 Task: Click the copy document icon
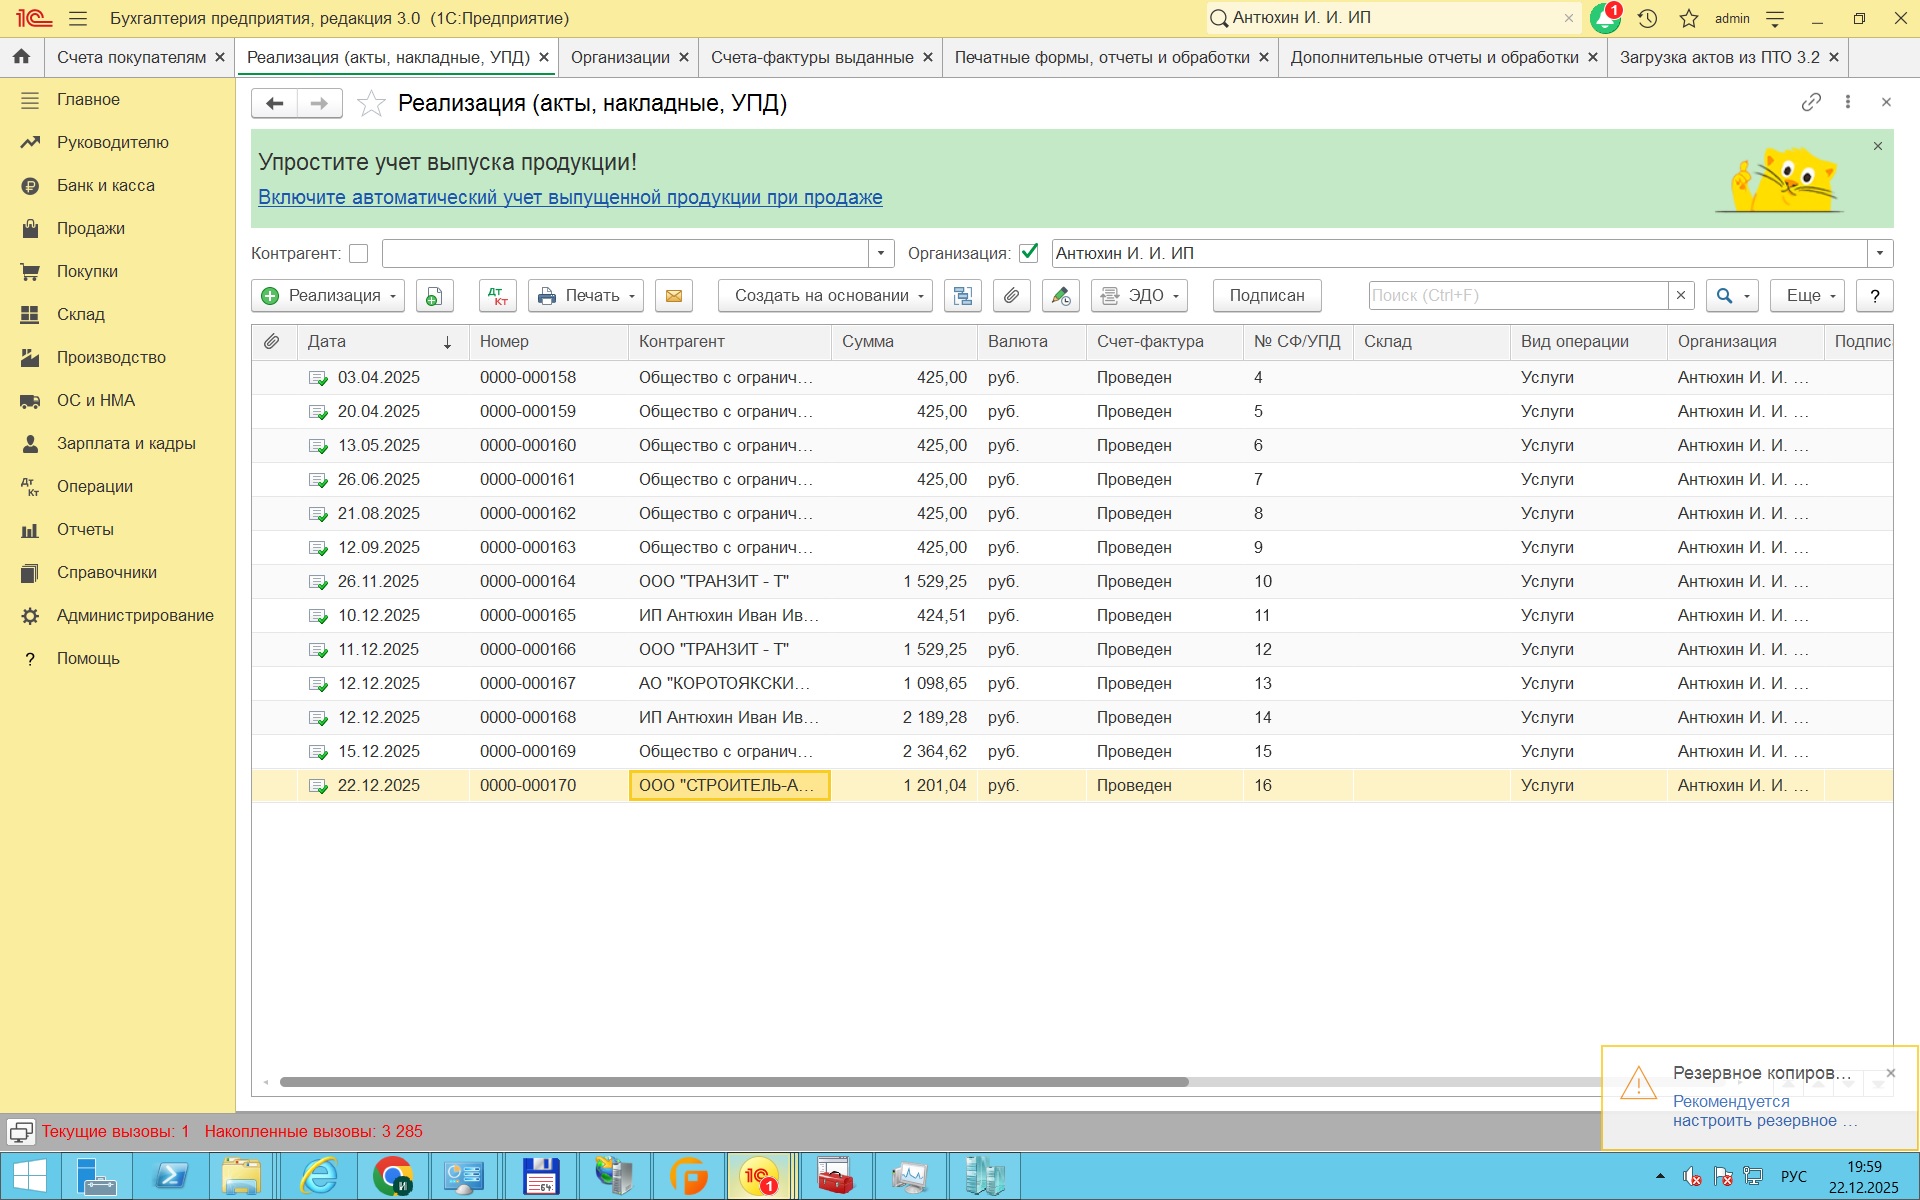[434, 296]
